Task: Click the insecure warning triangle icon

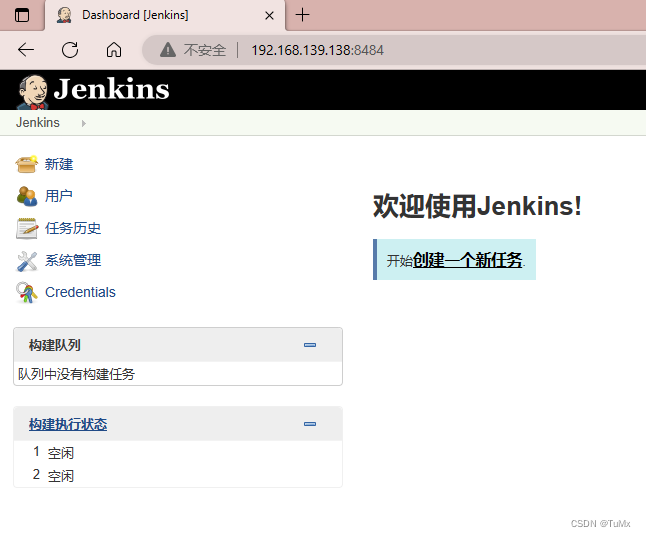Action: pyautogui.click(x=168, y=50)
